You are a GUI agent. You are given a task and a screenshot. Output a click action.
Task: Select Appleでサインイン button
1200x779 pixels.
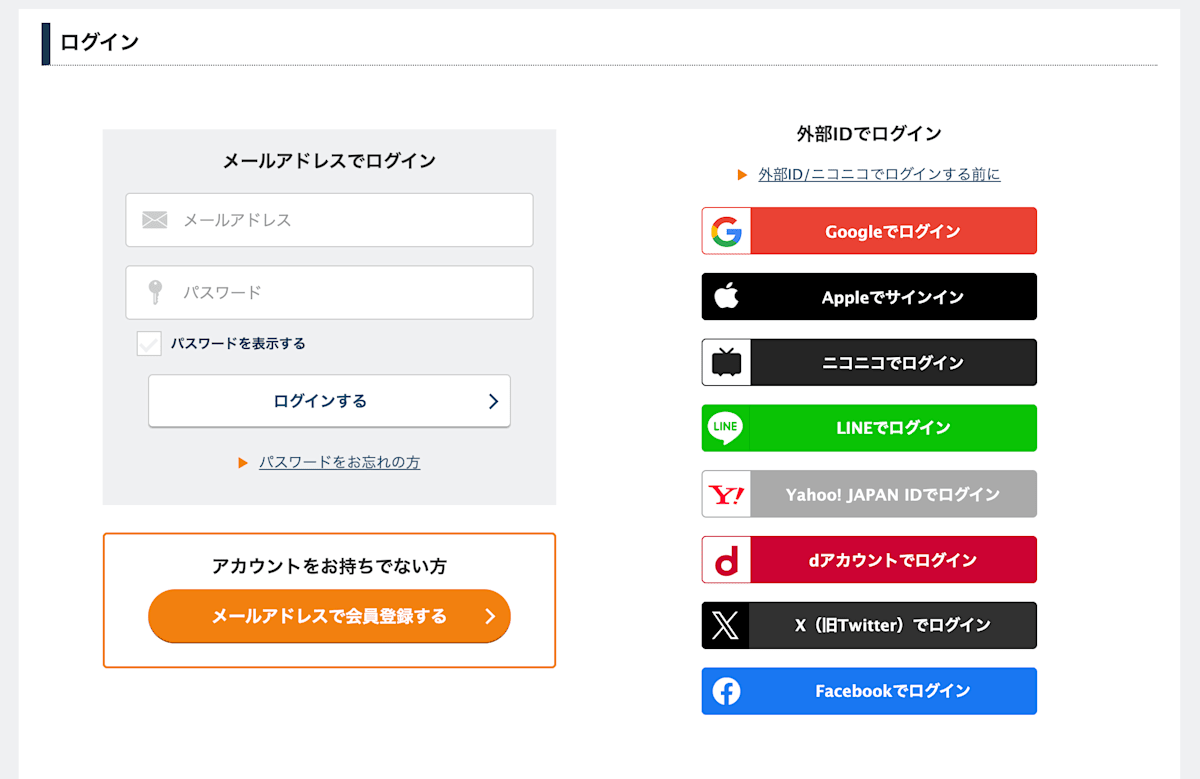[869, 297]
